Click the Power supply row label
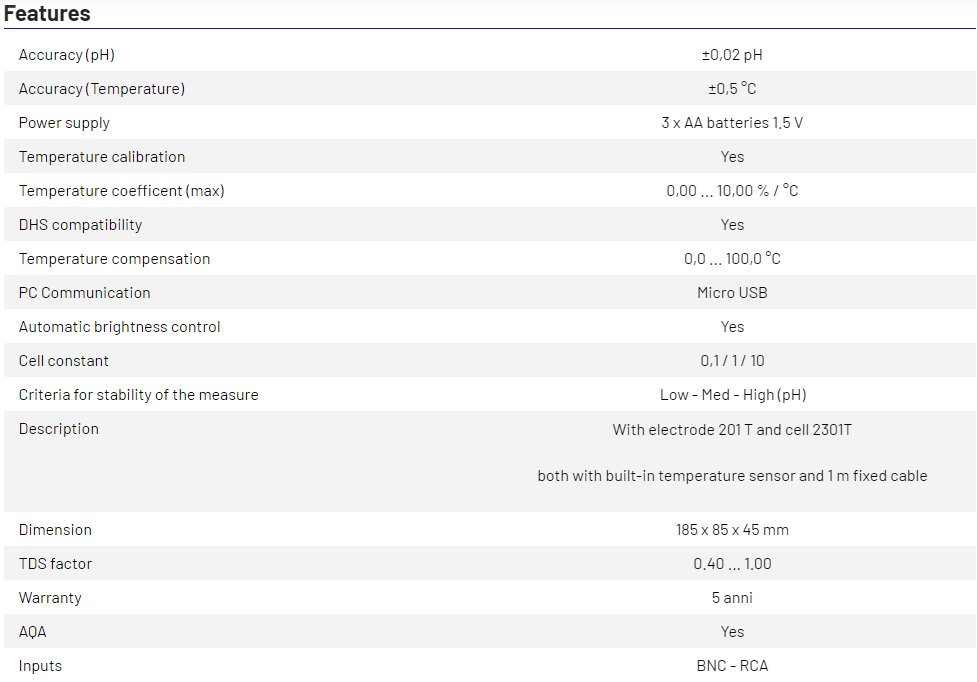 [64, 123]
